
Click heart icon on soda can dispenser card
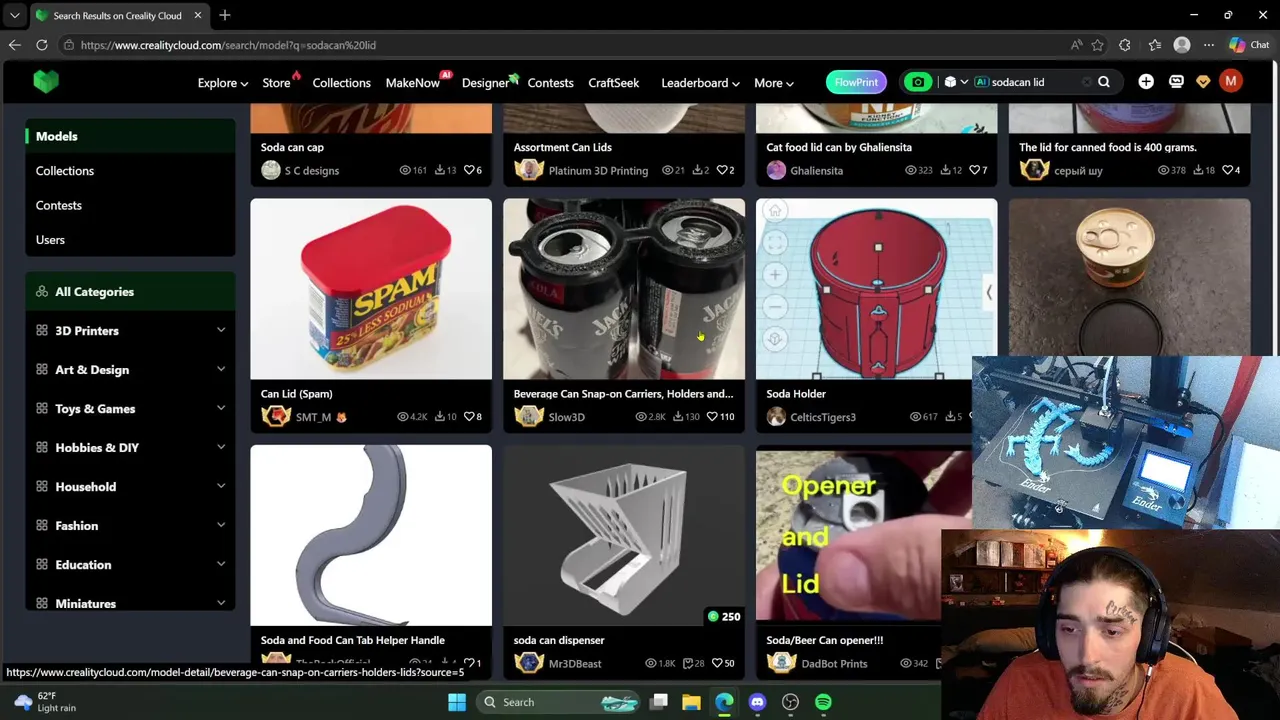pyautogui.click(x=716, y=663)
